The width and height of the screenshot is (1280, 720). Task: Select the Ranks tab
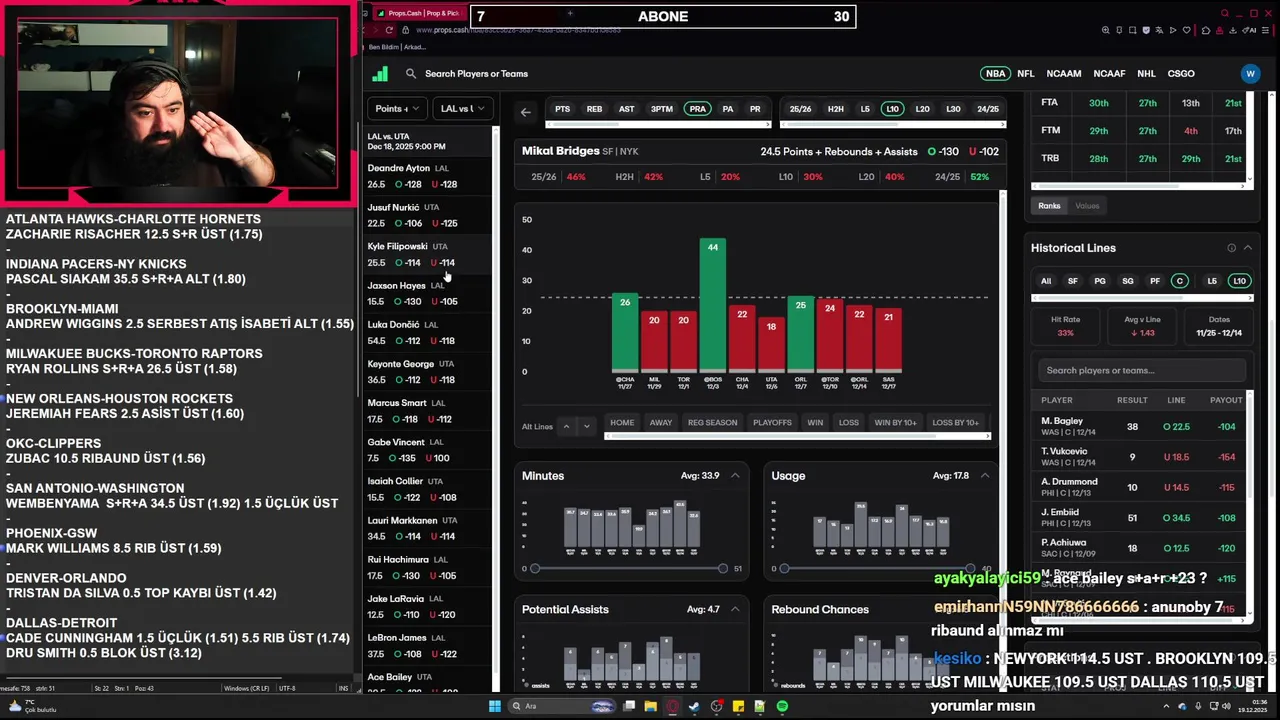point(1049,206)
